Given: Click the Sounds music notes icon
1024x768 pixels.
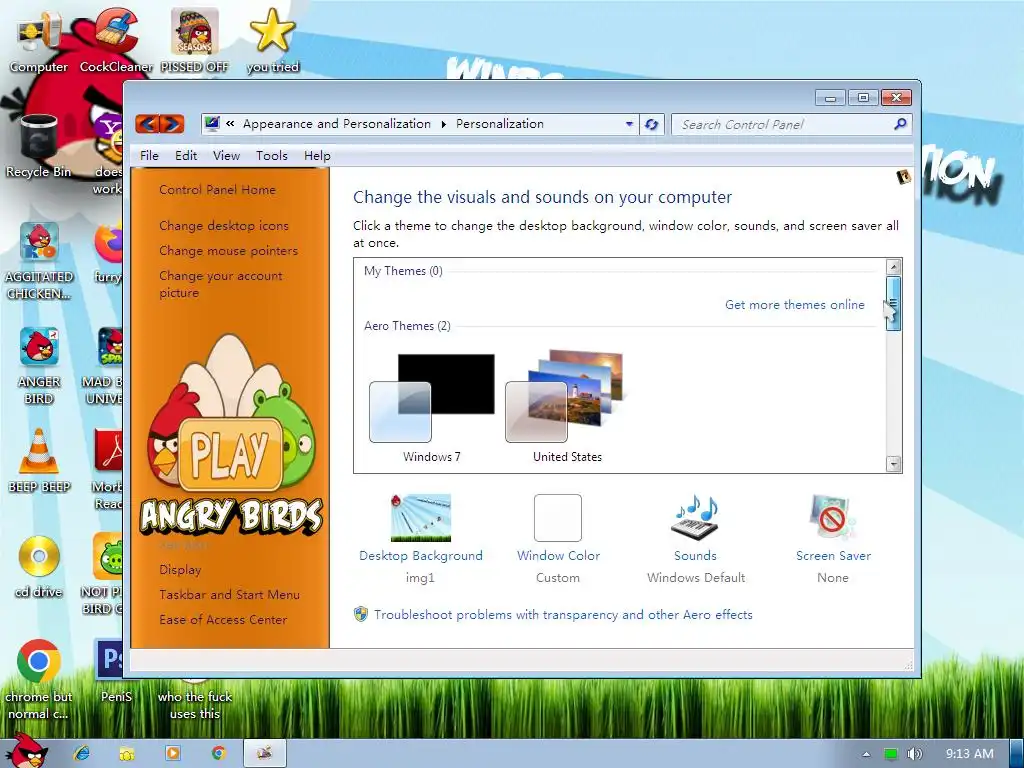Looking at the screenshot, I should tap(696, 517).
